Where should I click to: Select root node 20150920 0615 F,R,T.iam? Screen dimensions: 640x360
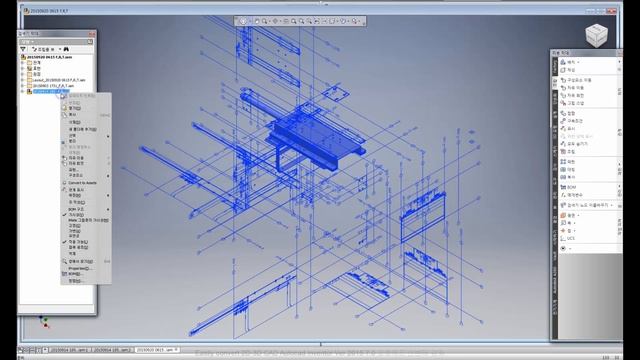pyautogui.click(x=49, y=57)
